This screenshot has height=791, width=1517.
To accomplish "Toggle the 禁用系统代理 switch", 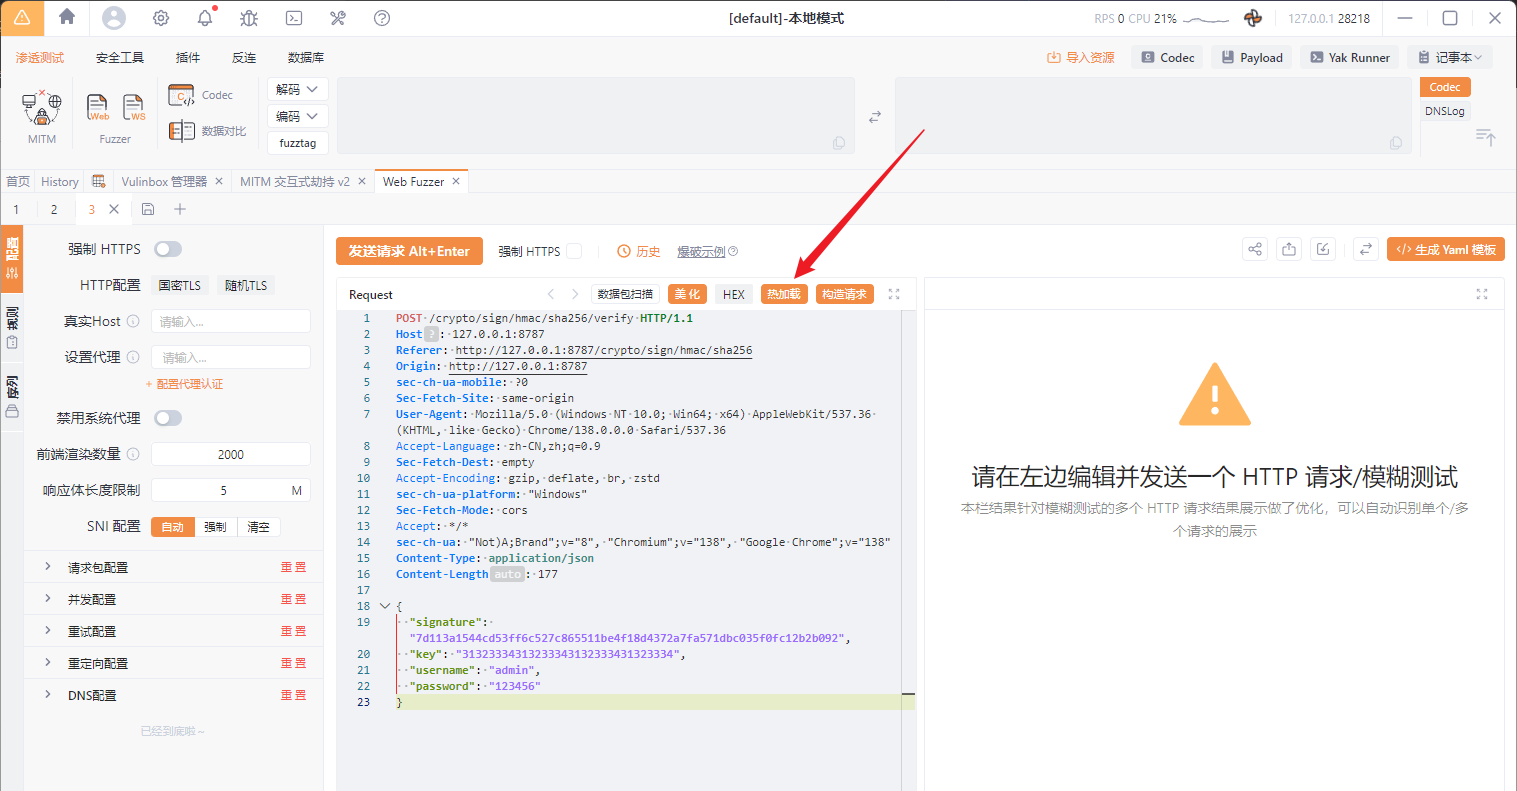I will click(168, 418).
